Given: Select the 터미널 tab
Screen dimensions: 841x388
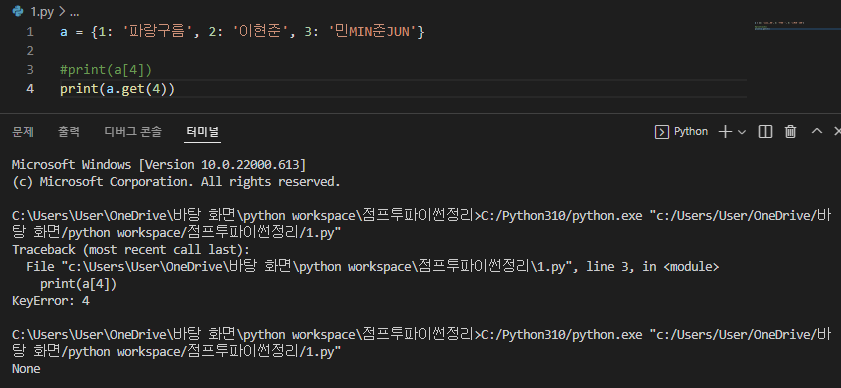Looking at the screenshot, I should click(x=203, y=131).
